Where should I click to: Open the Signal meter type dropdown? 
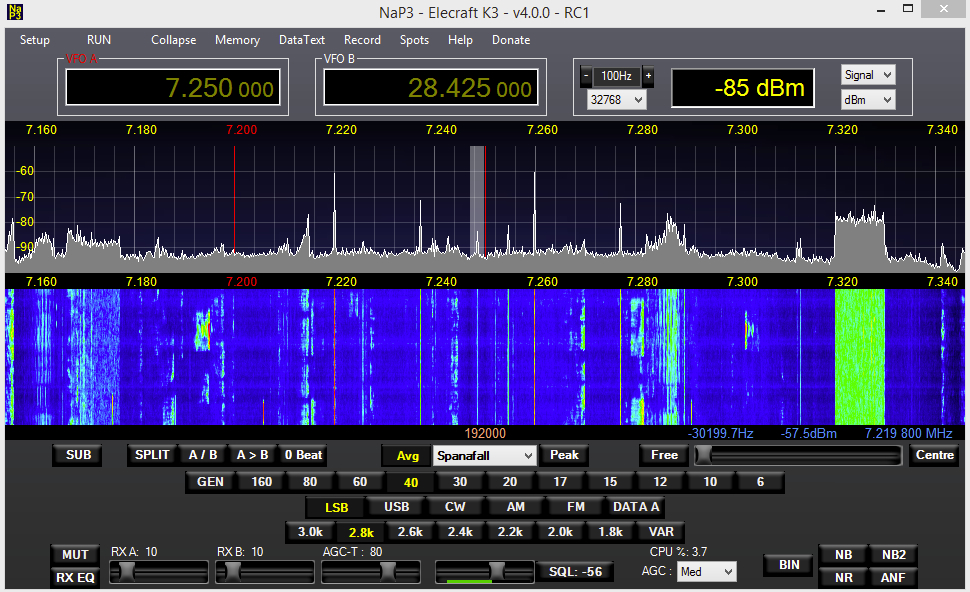pyautogui.click(x=867, y=75)
